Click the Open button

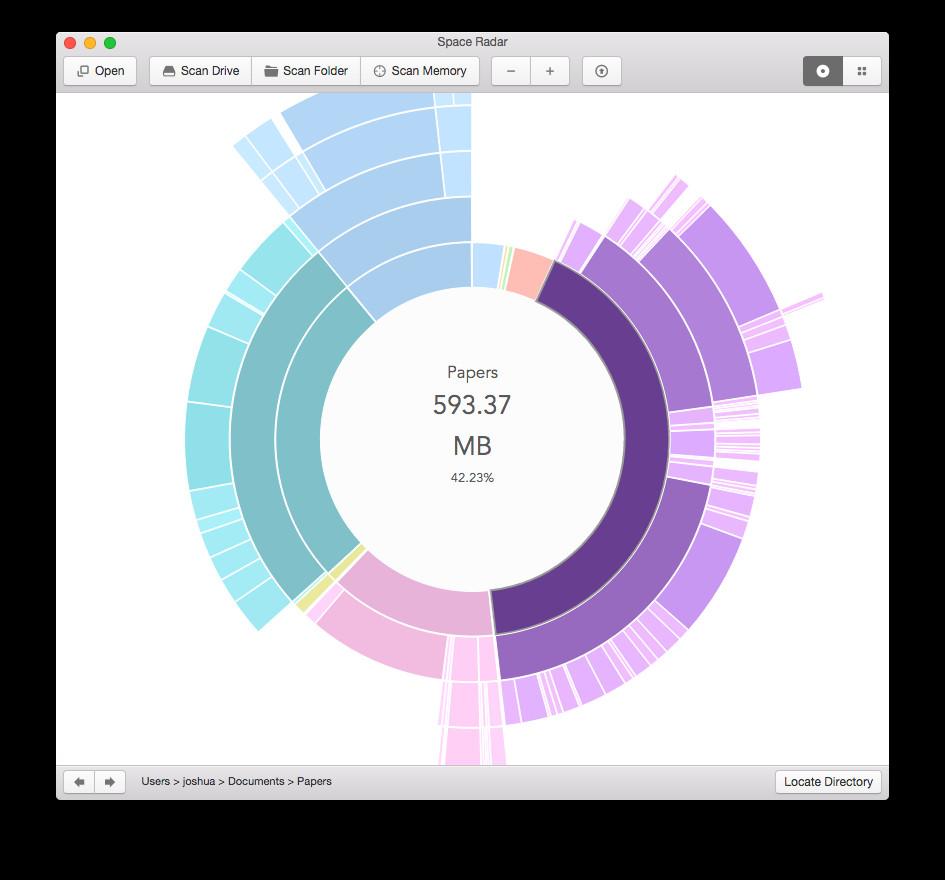tap(100, 71)
